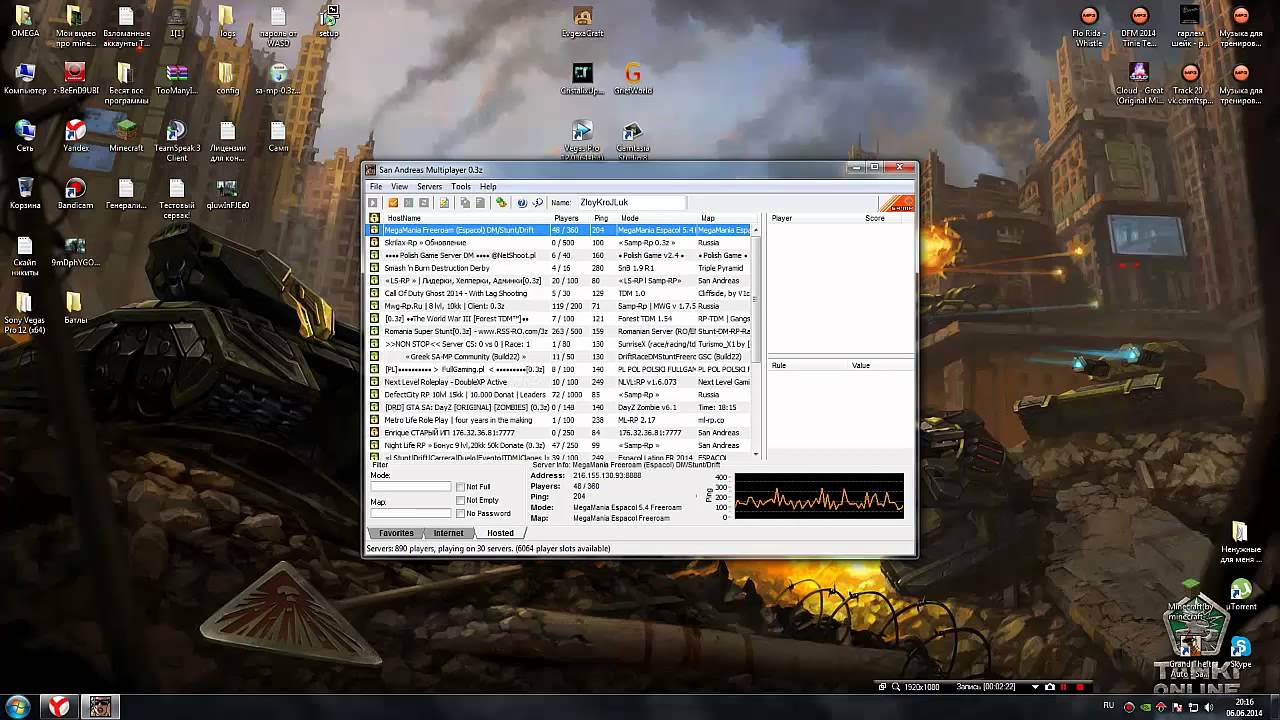
Task: Click the orange Add Server toolbar icon
Action: tap(393, 203)
